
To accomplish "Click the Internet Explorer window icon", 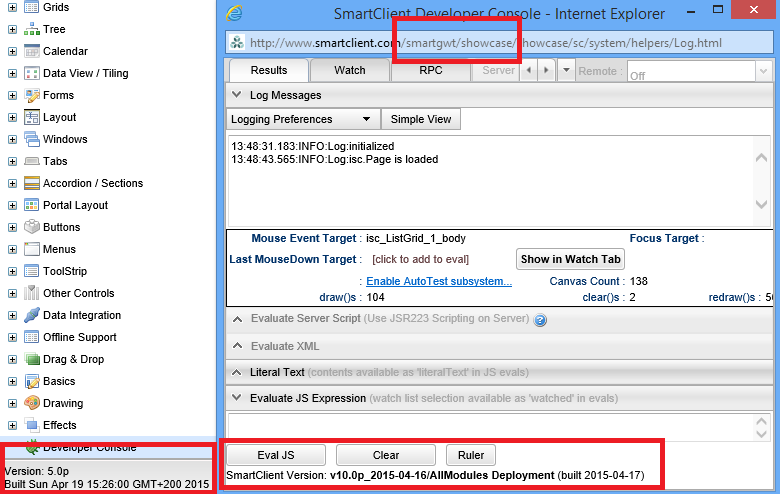I will pyautogui.click(x=234, y=13).
